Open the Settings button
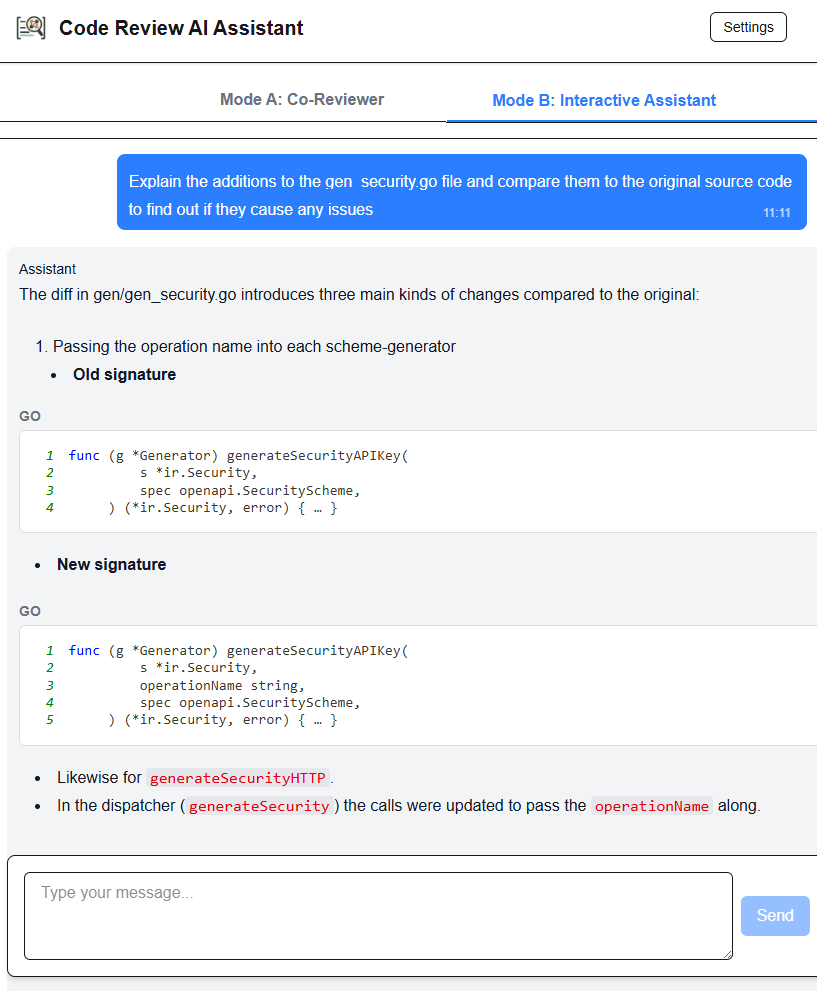Screen dimensions: 817x991 click(x=748, y=27)
